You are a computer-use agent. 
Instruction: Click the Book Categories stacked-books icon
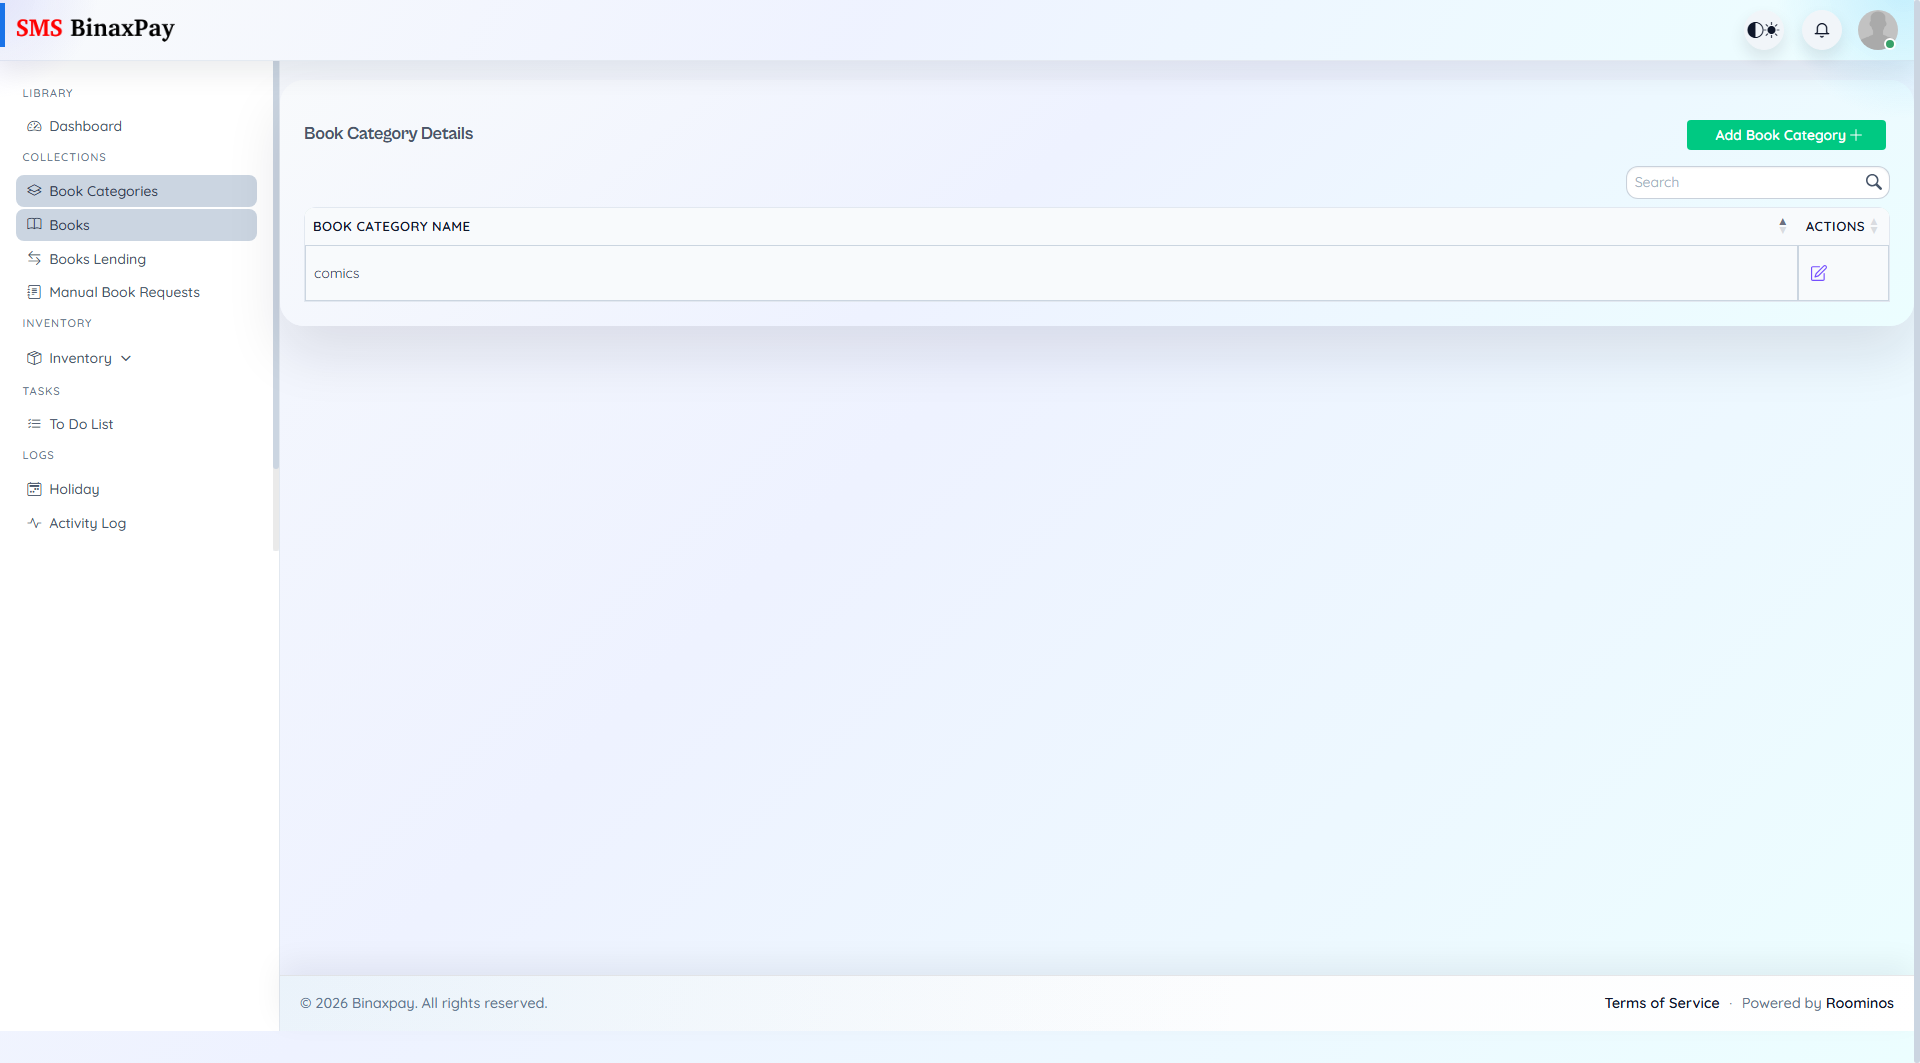point(34,190)
